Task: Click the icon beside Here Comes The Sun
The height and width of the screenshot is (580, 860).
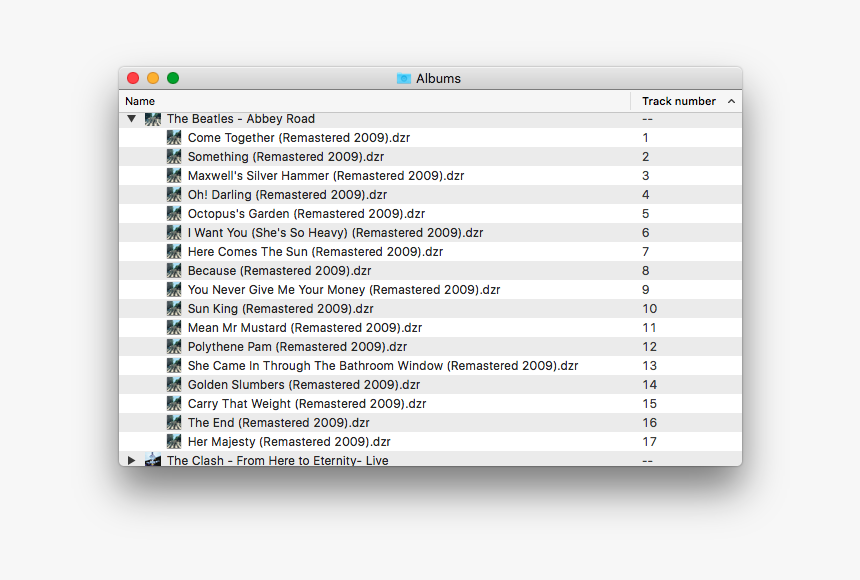Action: pyautogui.click(x=173, y=251)
